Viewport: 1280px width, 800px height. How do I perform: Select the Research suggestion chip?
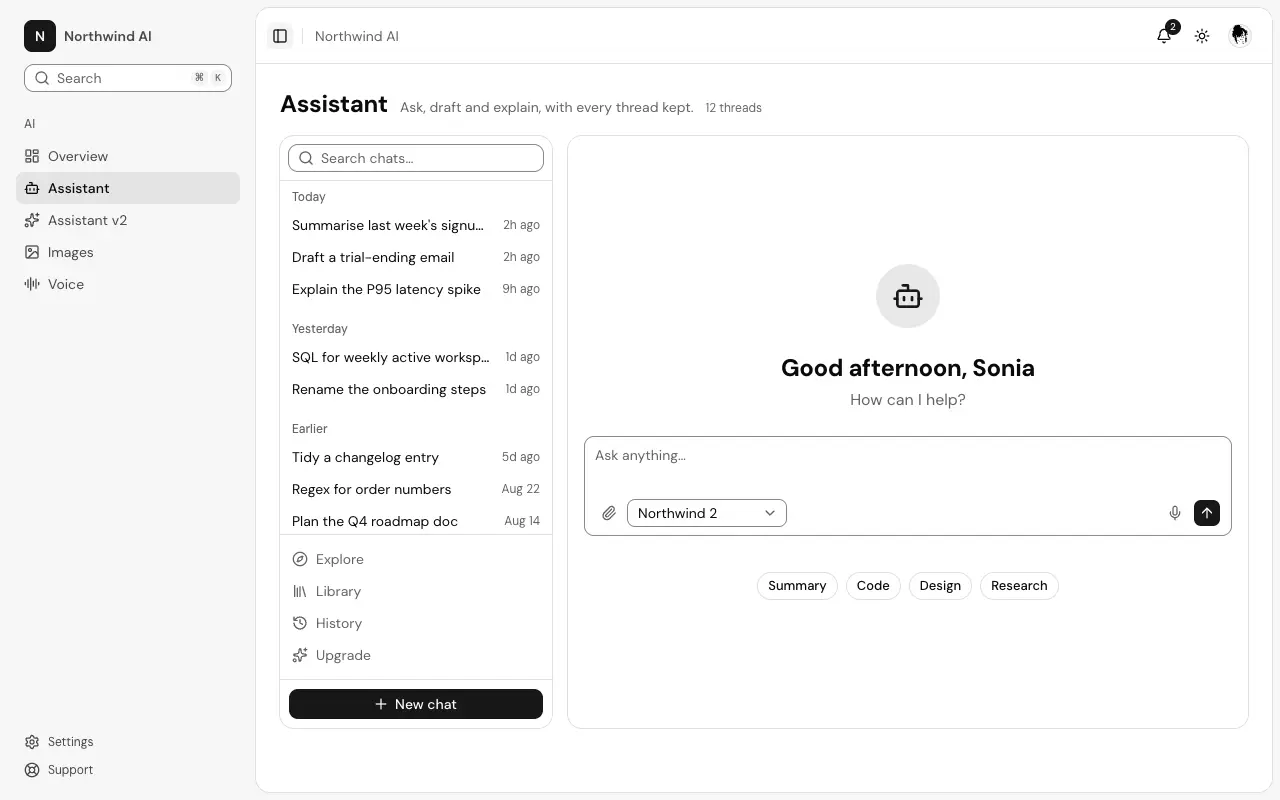1019,586
